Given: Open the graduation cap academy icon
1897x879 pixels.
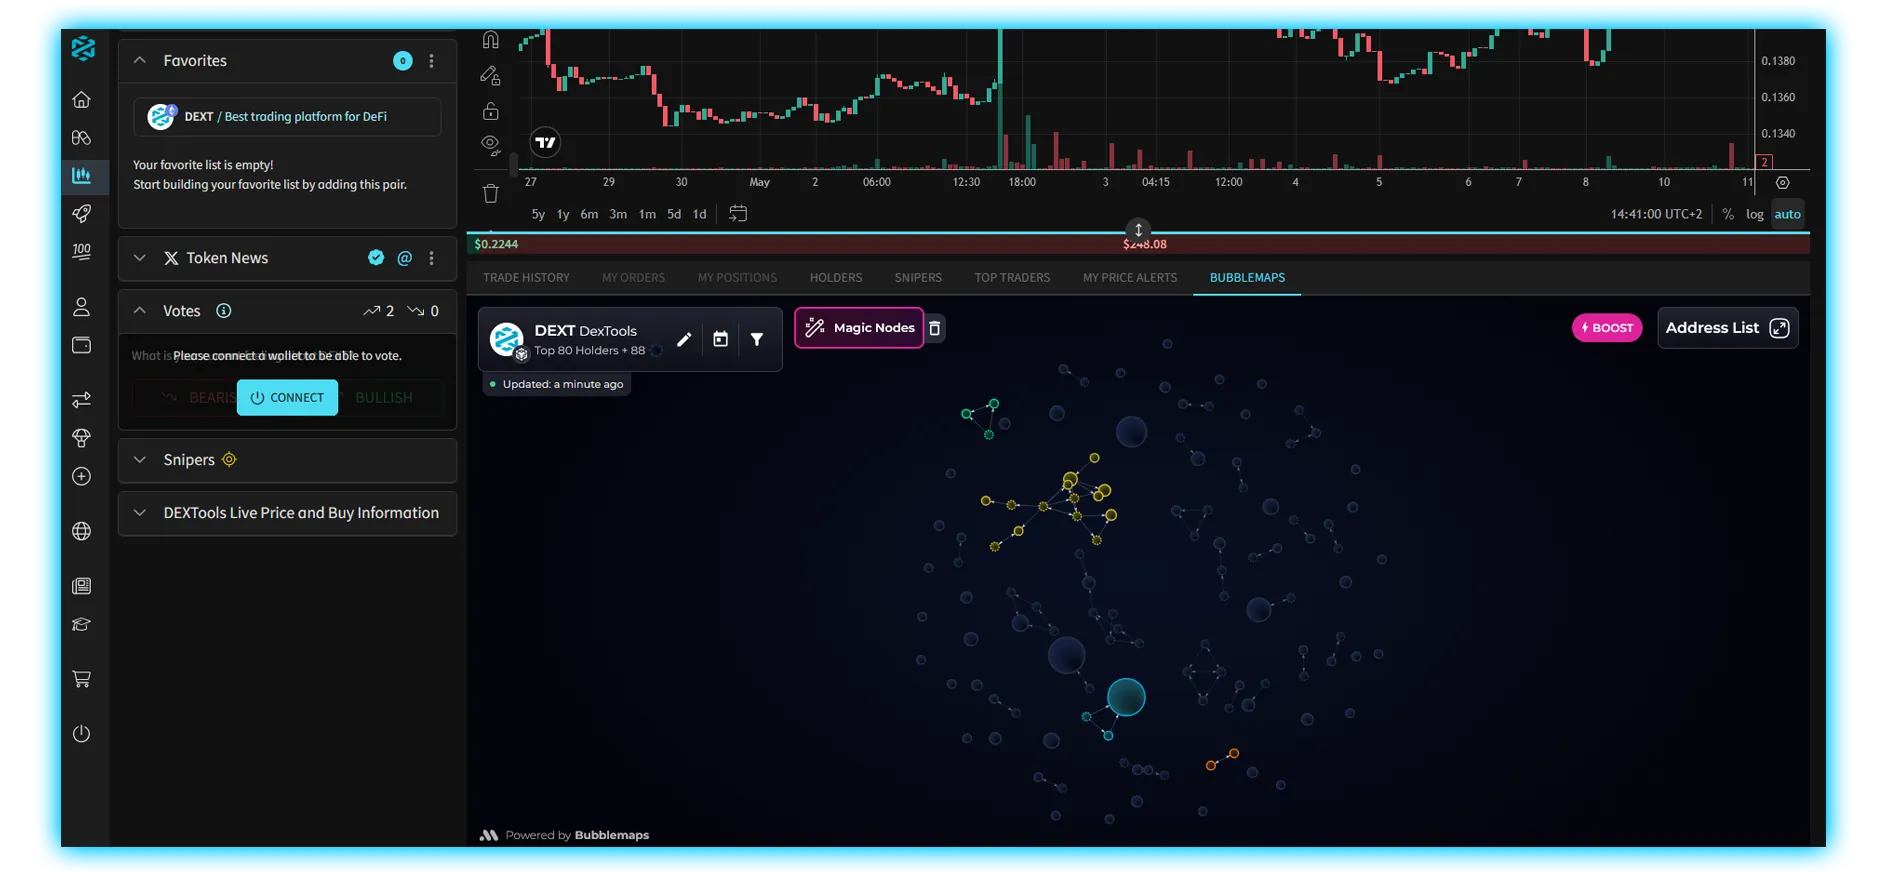Looking at the screenshot, I should (82, 624).
